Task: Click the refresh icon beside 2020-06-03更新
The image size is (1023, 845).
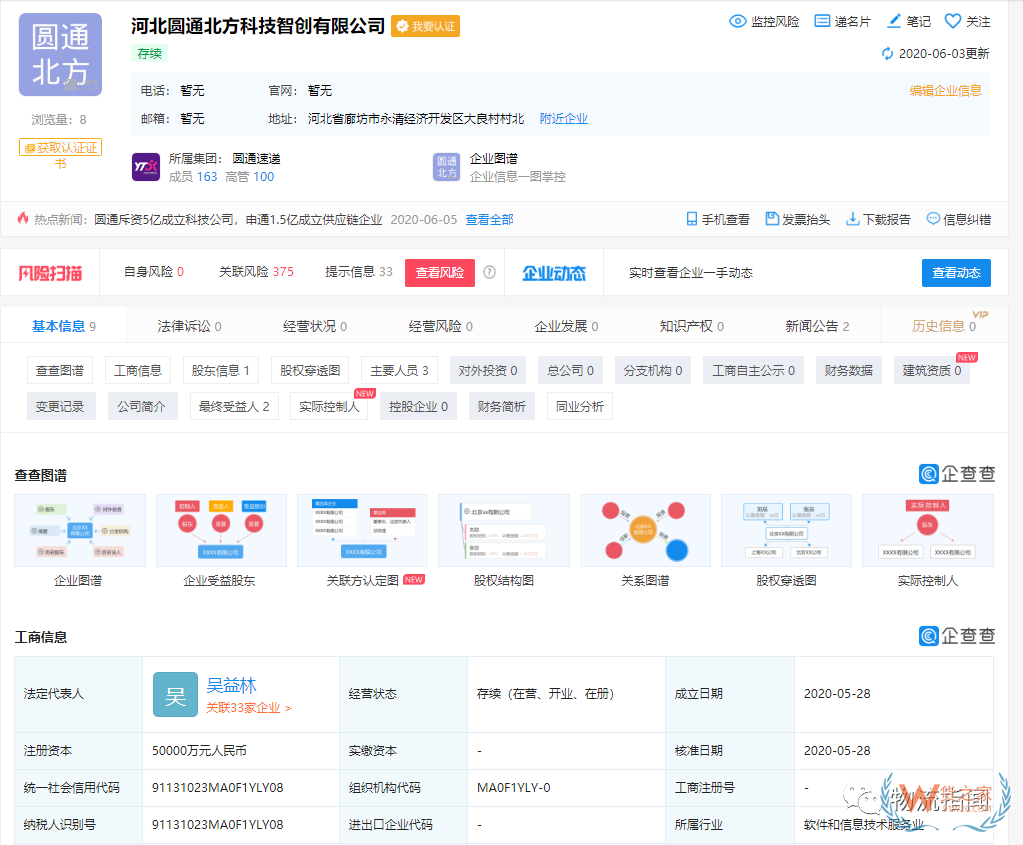Action: (x=887, y=54)
